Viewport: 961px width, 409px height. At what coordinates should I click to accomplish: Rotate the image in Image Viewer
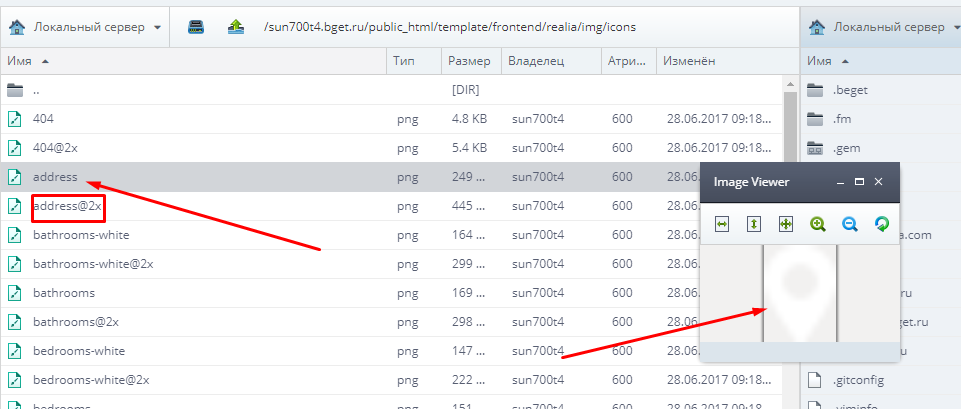pos(881,224)
